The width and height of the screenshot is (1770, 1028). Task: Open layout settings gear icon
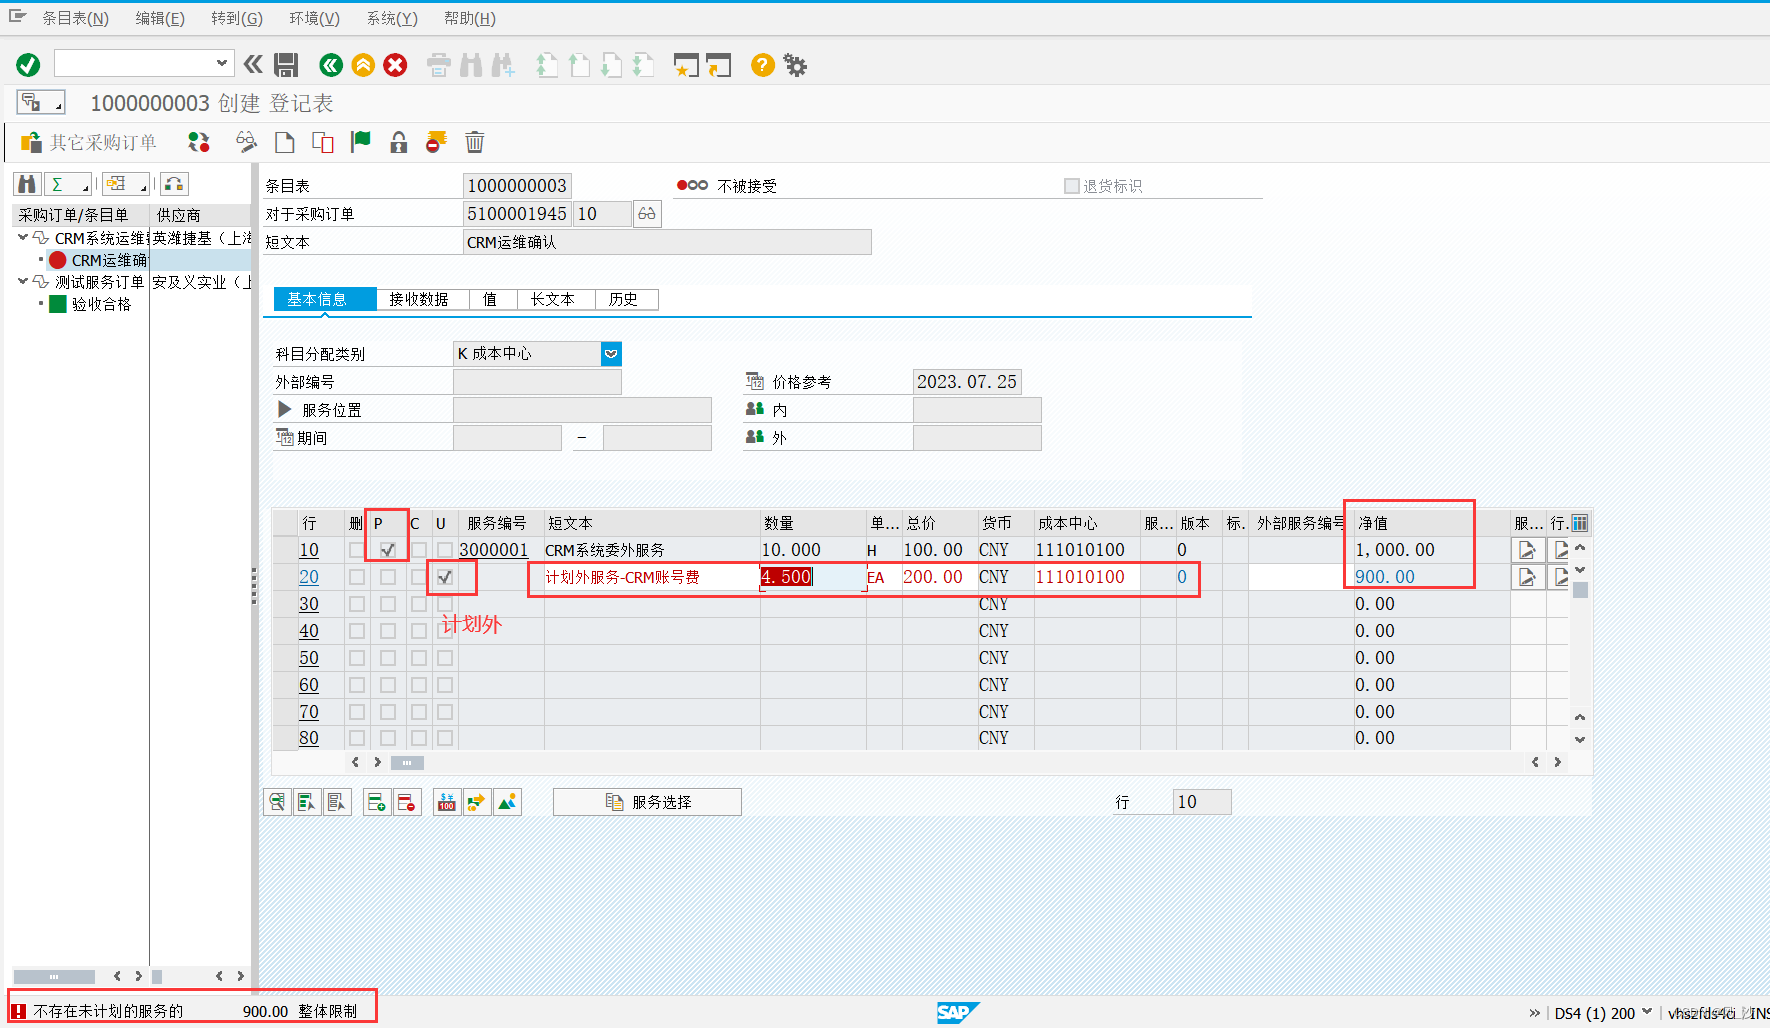795,65
